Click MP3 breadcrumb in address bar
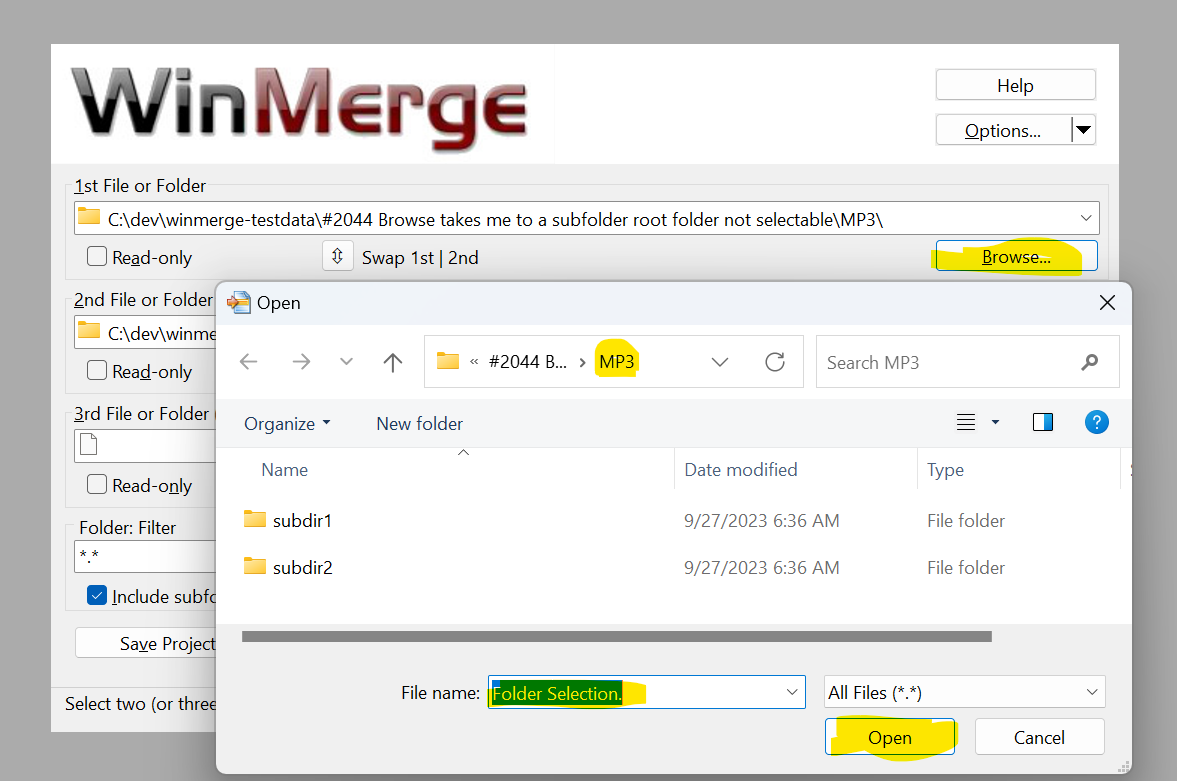The image size is (1177, 781). click(616, 362)
